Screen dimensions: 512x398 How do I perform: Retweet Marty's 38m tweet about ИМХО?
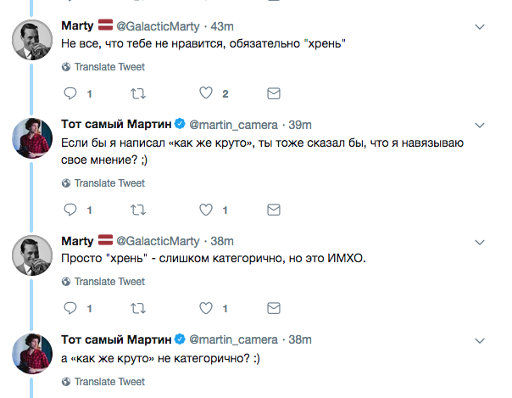tap(138, 308)
